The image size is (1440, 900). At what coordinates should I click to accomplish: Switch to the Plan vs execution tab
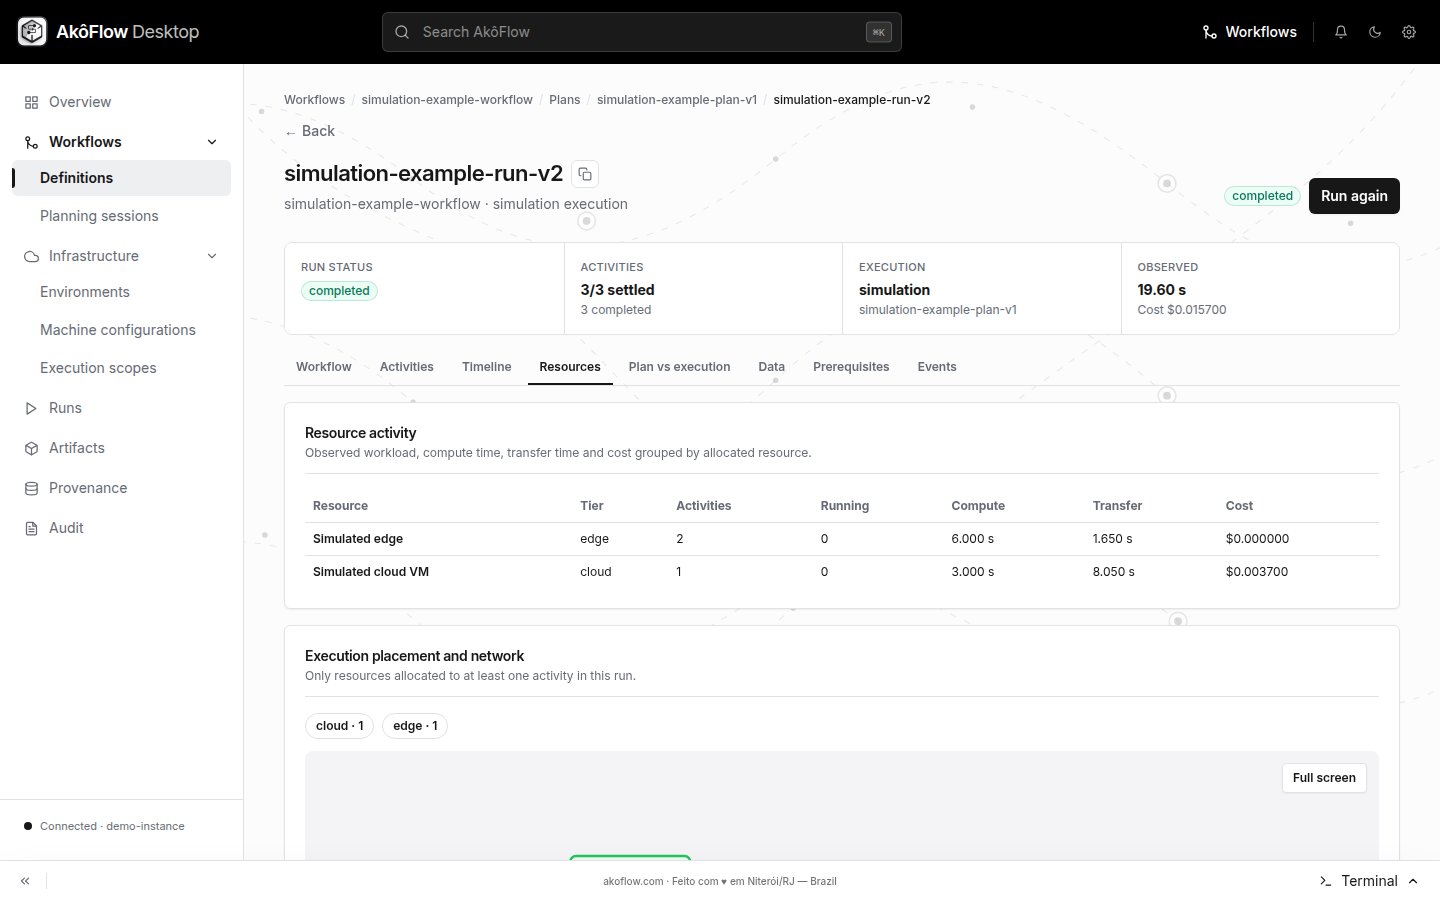tap(679, 367)
